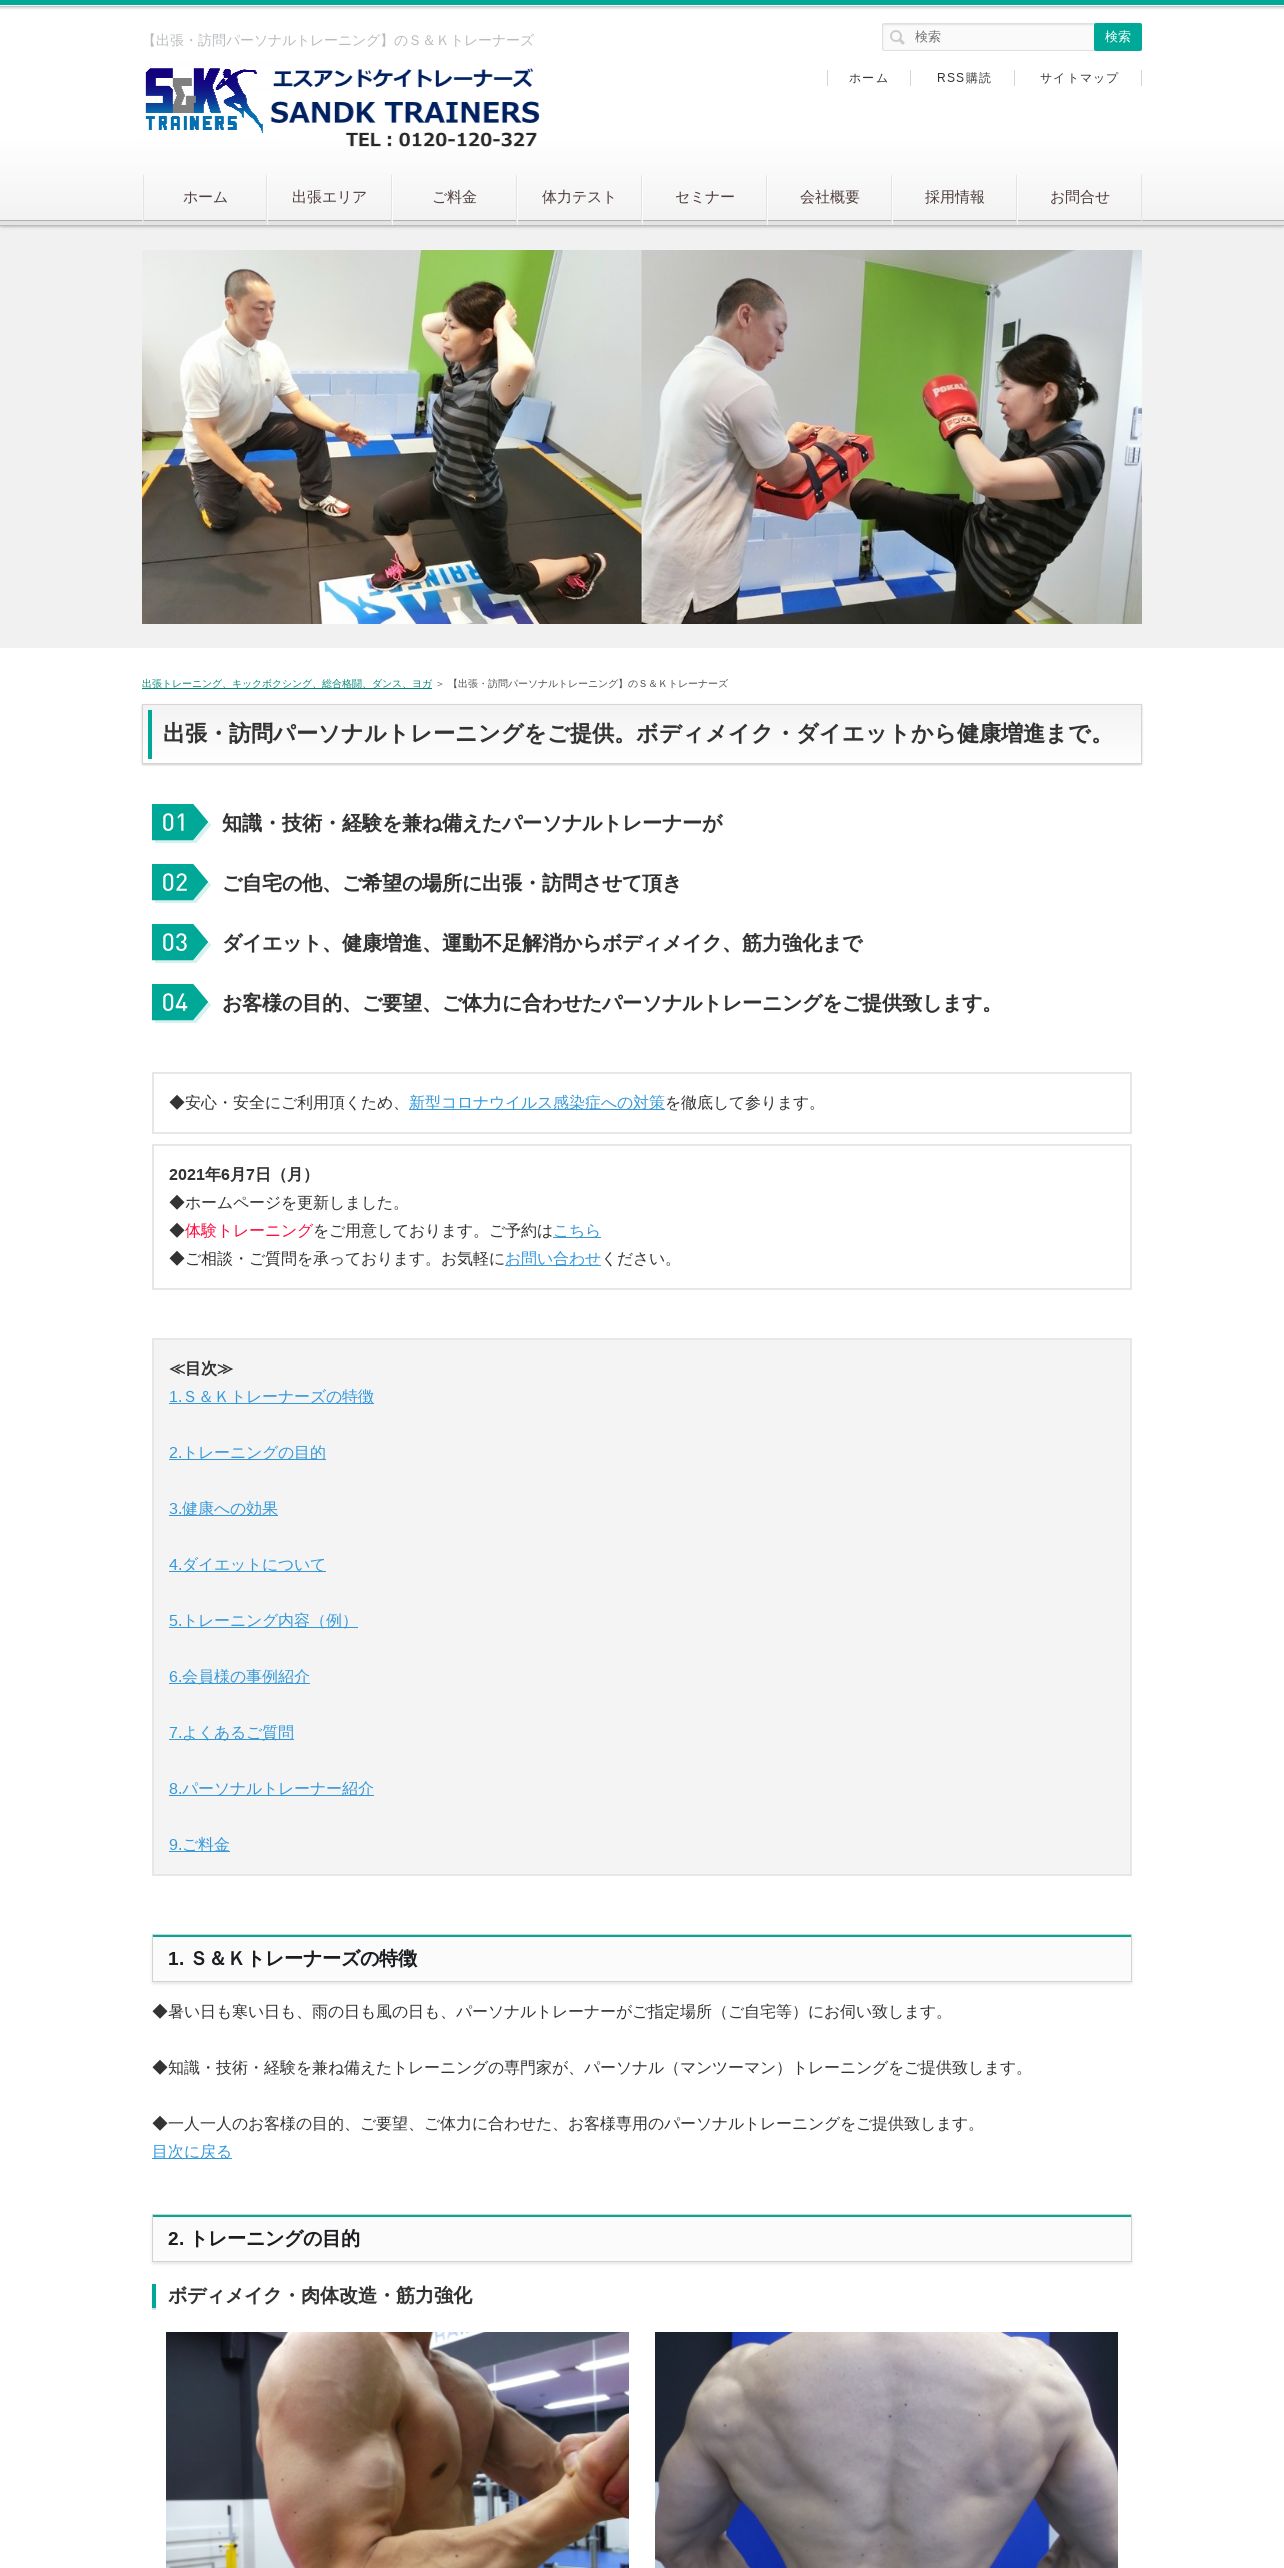This screenshot has width=1284, height=2568.
Task: Select the セミナー navigation tab
Action: coord(704,197)
